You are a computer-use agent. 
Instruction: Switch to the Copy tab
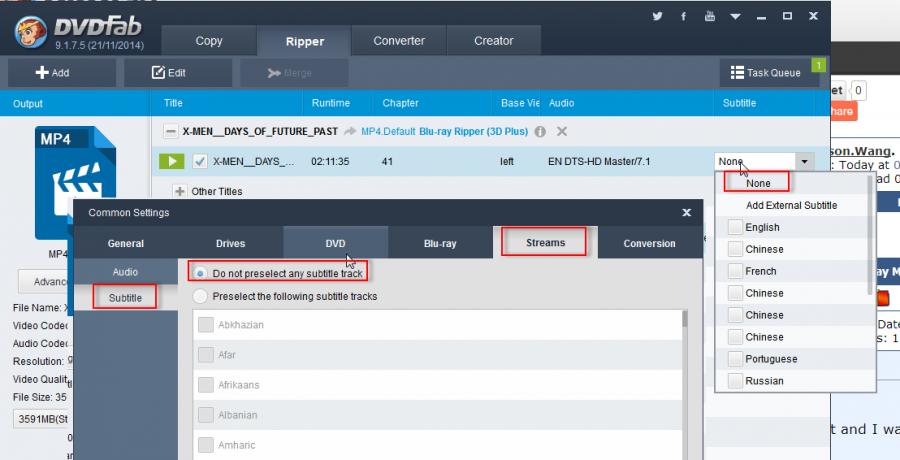tap(208, 41)
